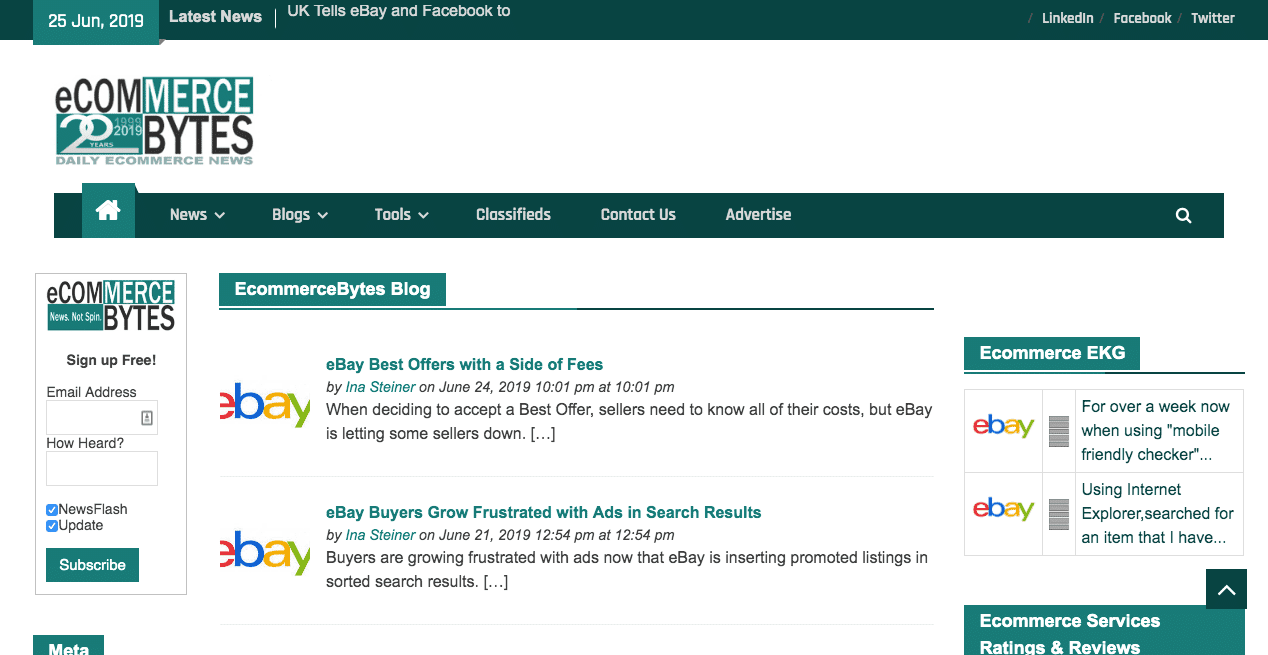
Task: Open the Advertise menu item
Action: [x=758, y=215]
